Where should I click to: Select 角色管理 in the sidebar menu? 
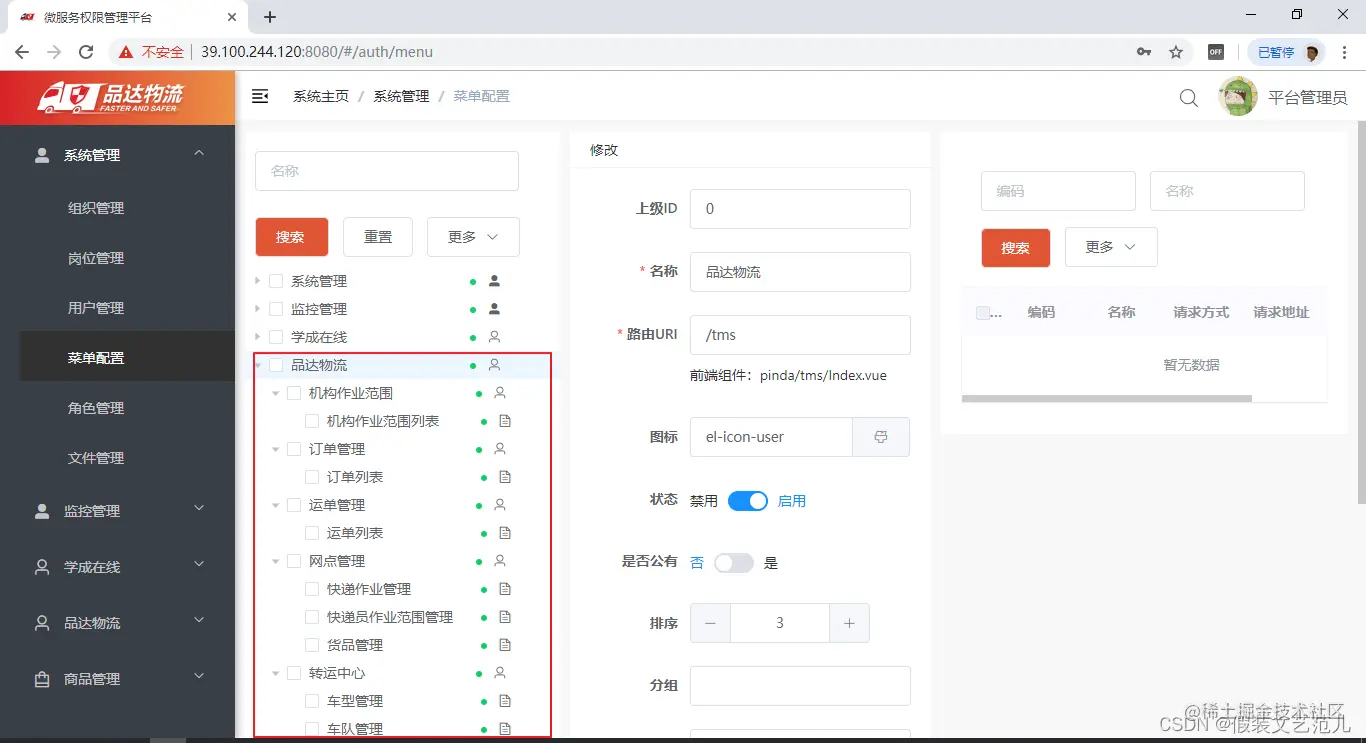96,407
